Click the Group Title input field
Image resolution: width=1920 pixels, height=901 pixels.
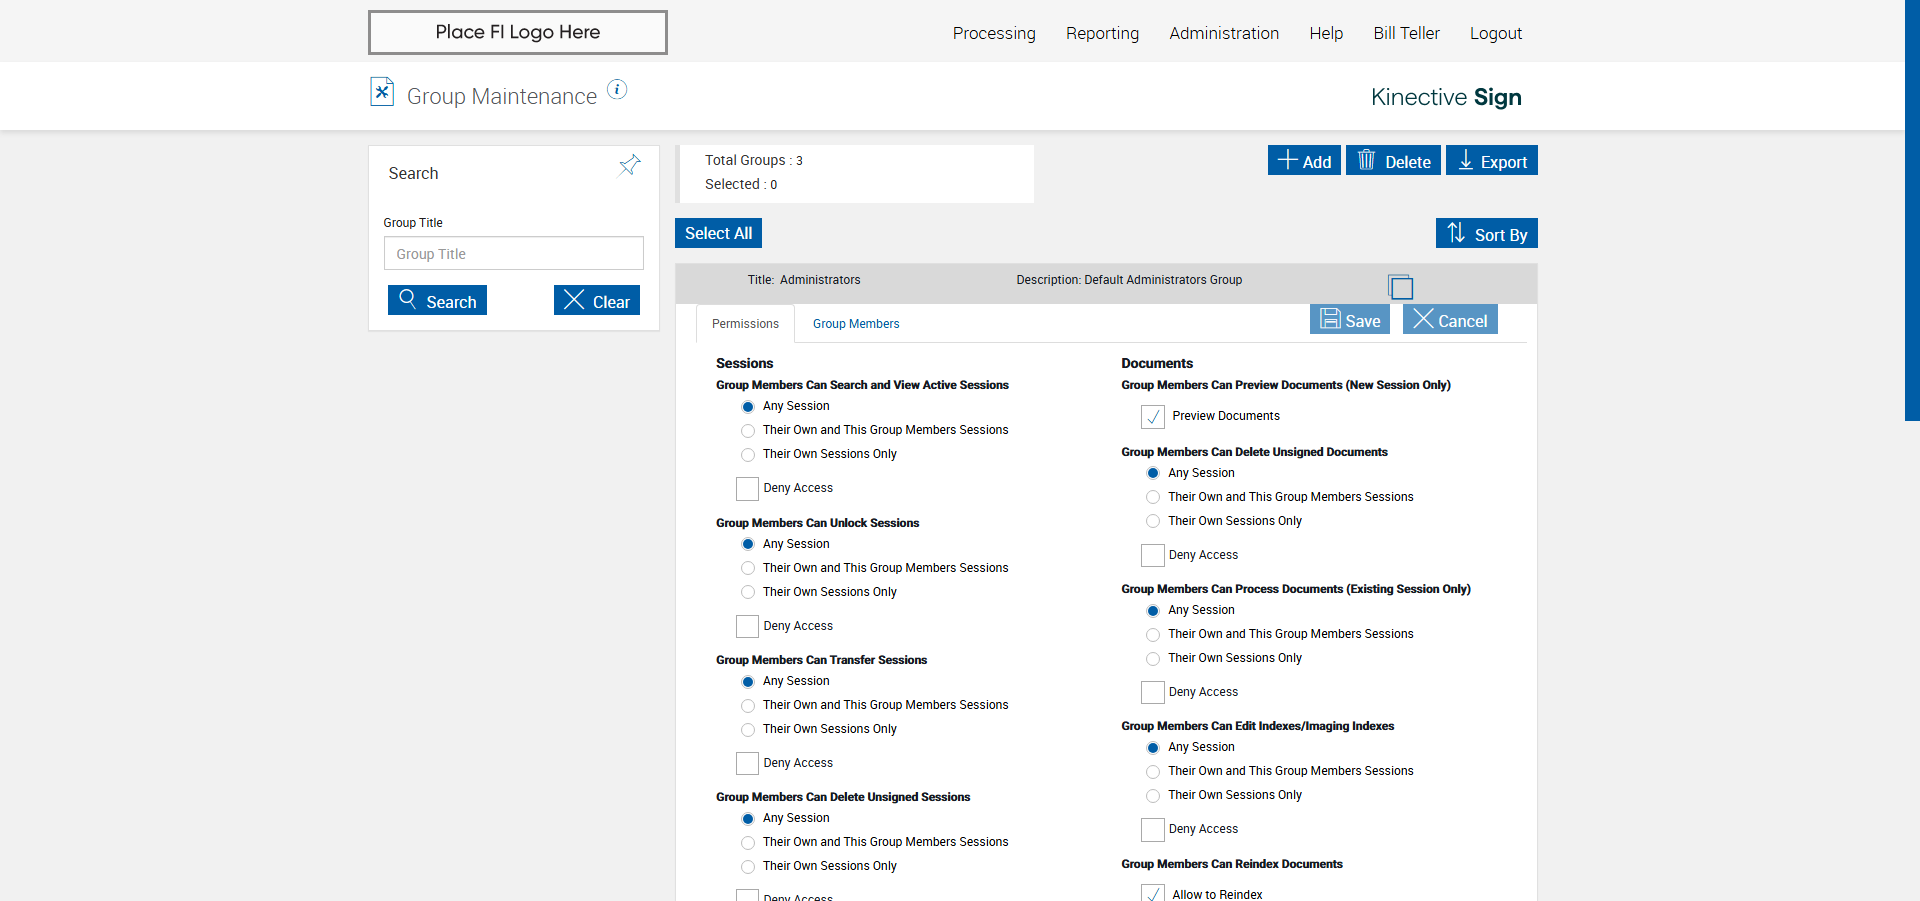coord(514,254)
